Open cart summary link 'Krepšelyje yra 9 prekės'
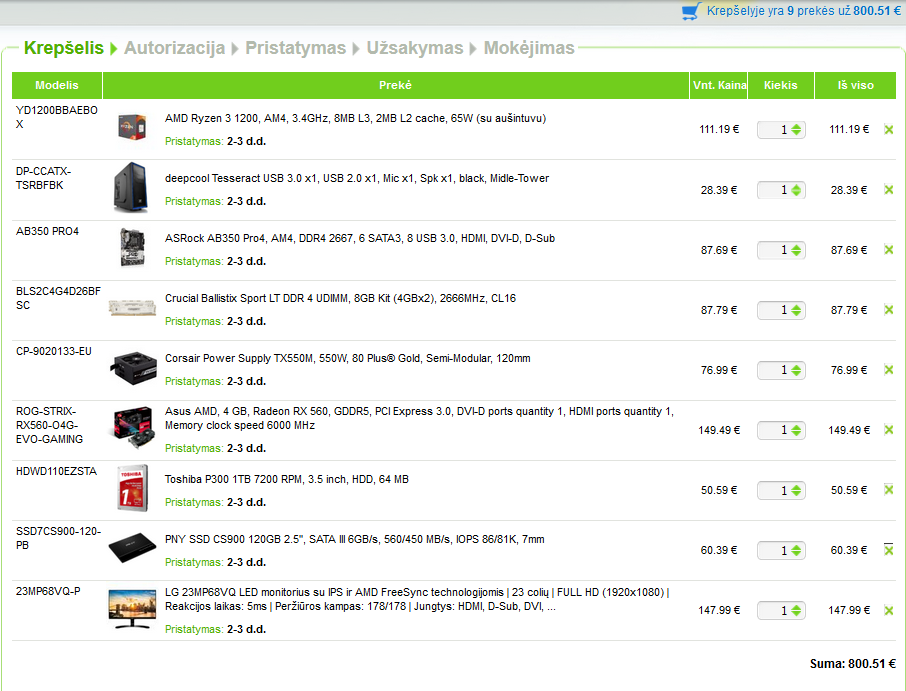 pos(804,11)
